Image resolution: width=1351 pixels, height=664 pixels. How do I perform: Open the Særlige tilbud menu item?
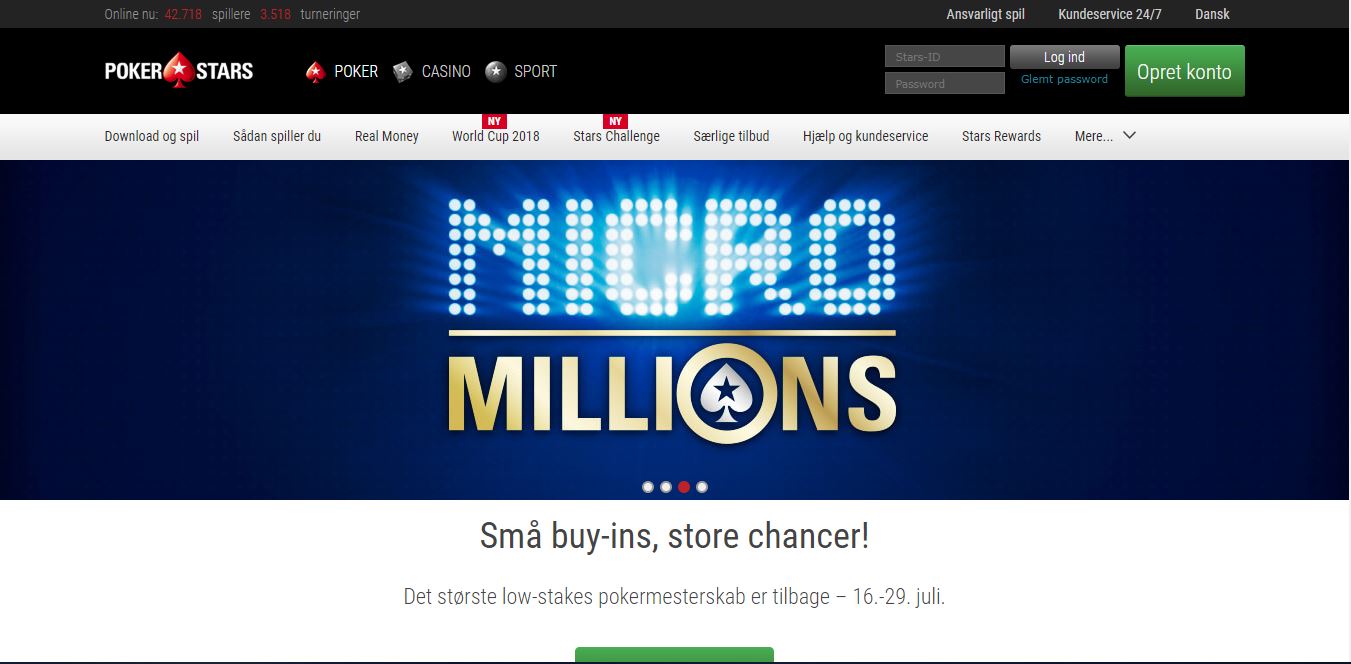(x=731, y=136)
